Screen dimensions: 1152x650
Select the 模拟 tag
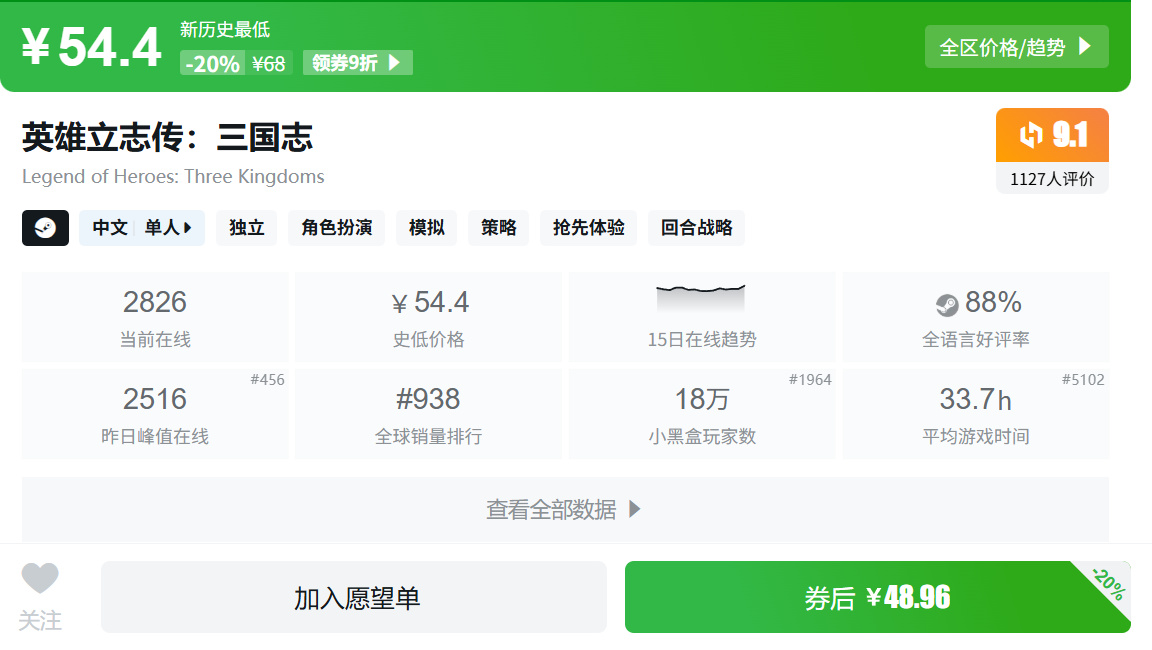pyautogui.click(x=427, y=228)
